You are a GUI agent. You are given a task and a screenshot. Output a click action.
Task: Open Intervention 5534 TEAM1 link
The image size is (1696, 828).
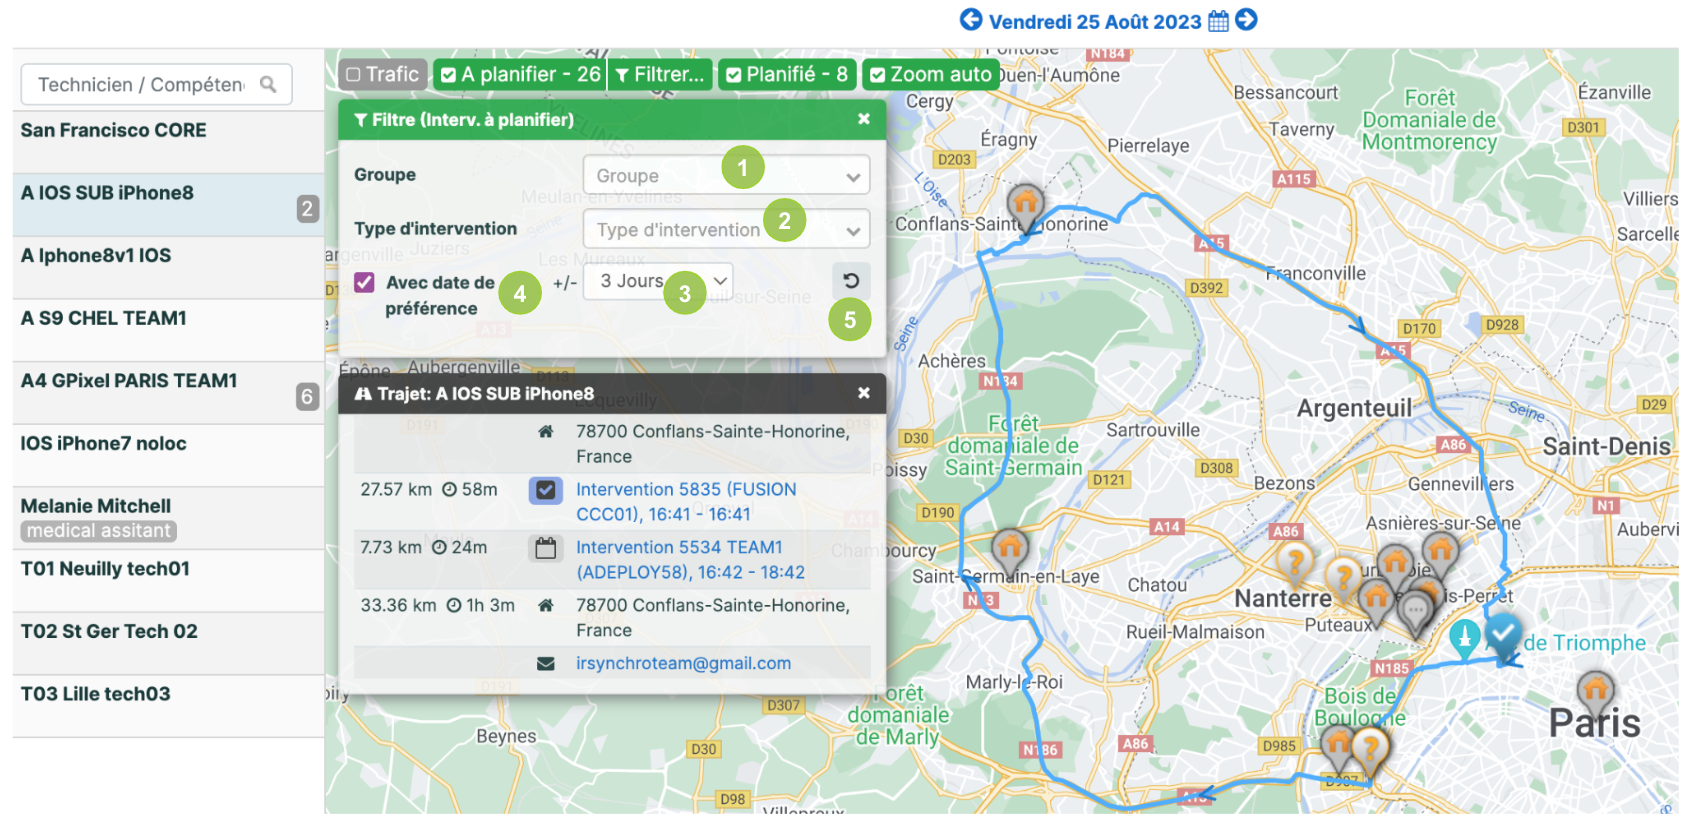(690, 560)
